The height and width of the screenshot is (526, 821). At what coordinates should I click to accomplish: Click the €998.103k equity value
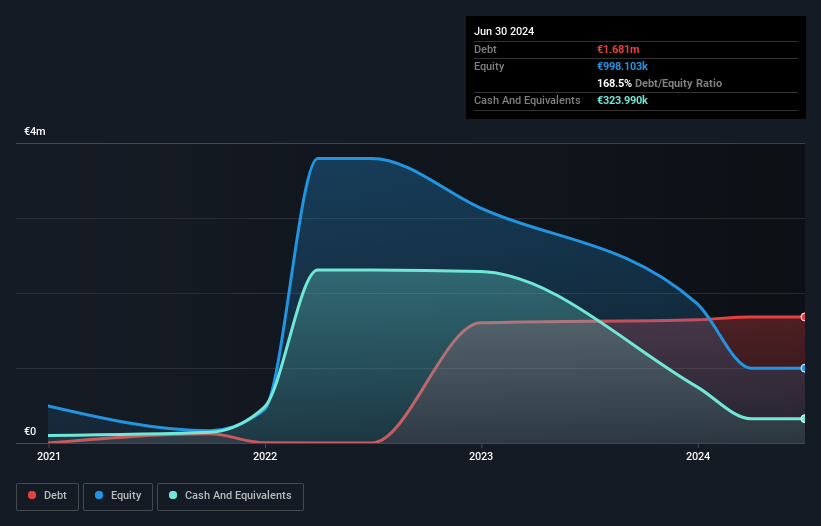(x=623, y=66)
